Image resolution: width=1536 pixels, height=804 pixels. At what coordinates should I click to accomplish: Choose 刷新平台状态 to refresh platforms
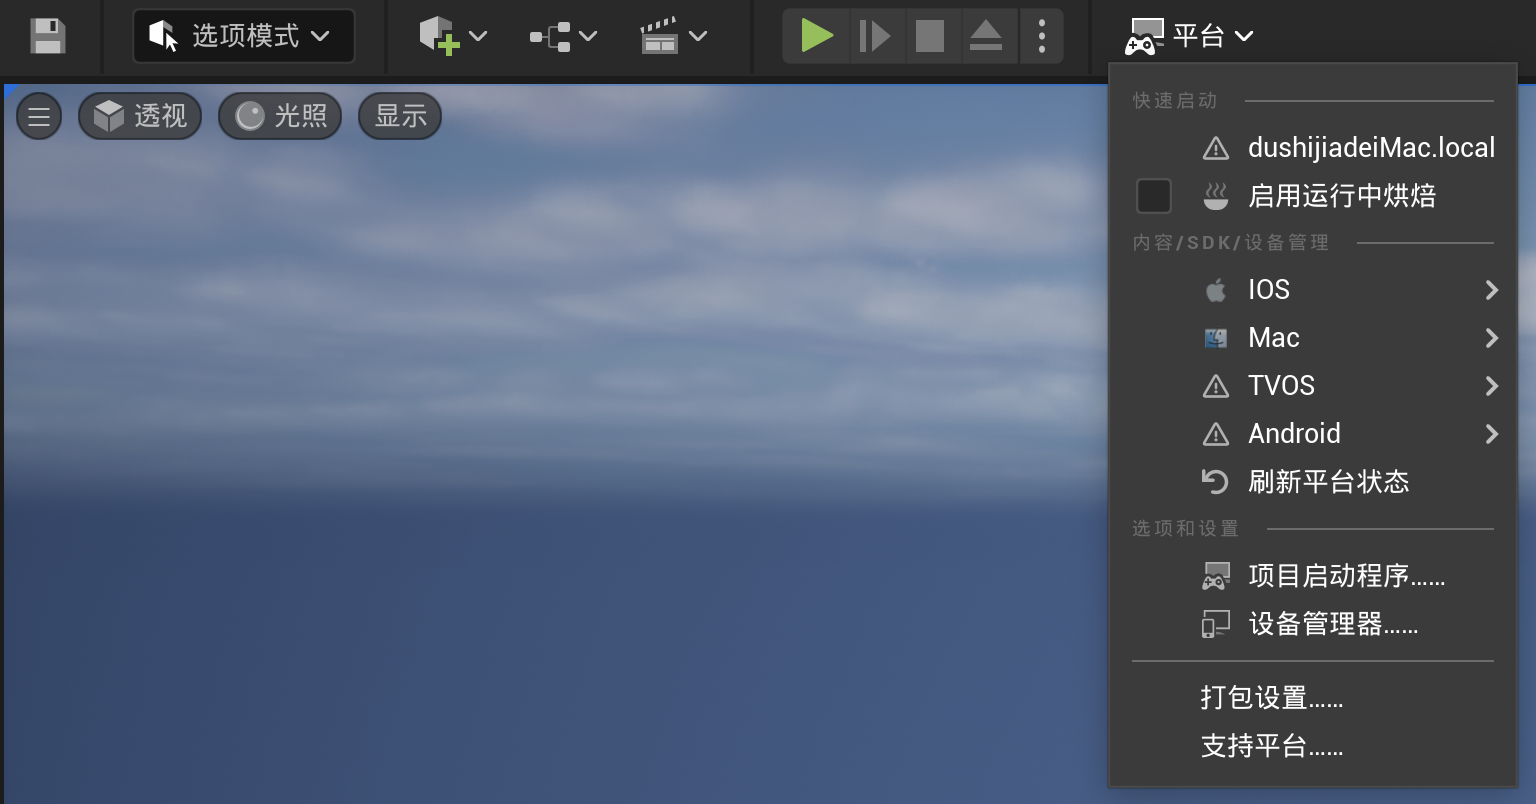point(1327,482)
